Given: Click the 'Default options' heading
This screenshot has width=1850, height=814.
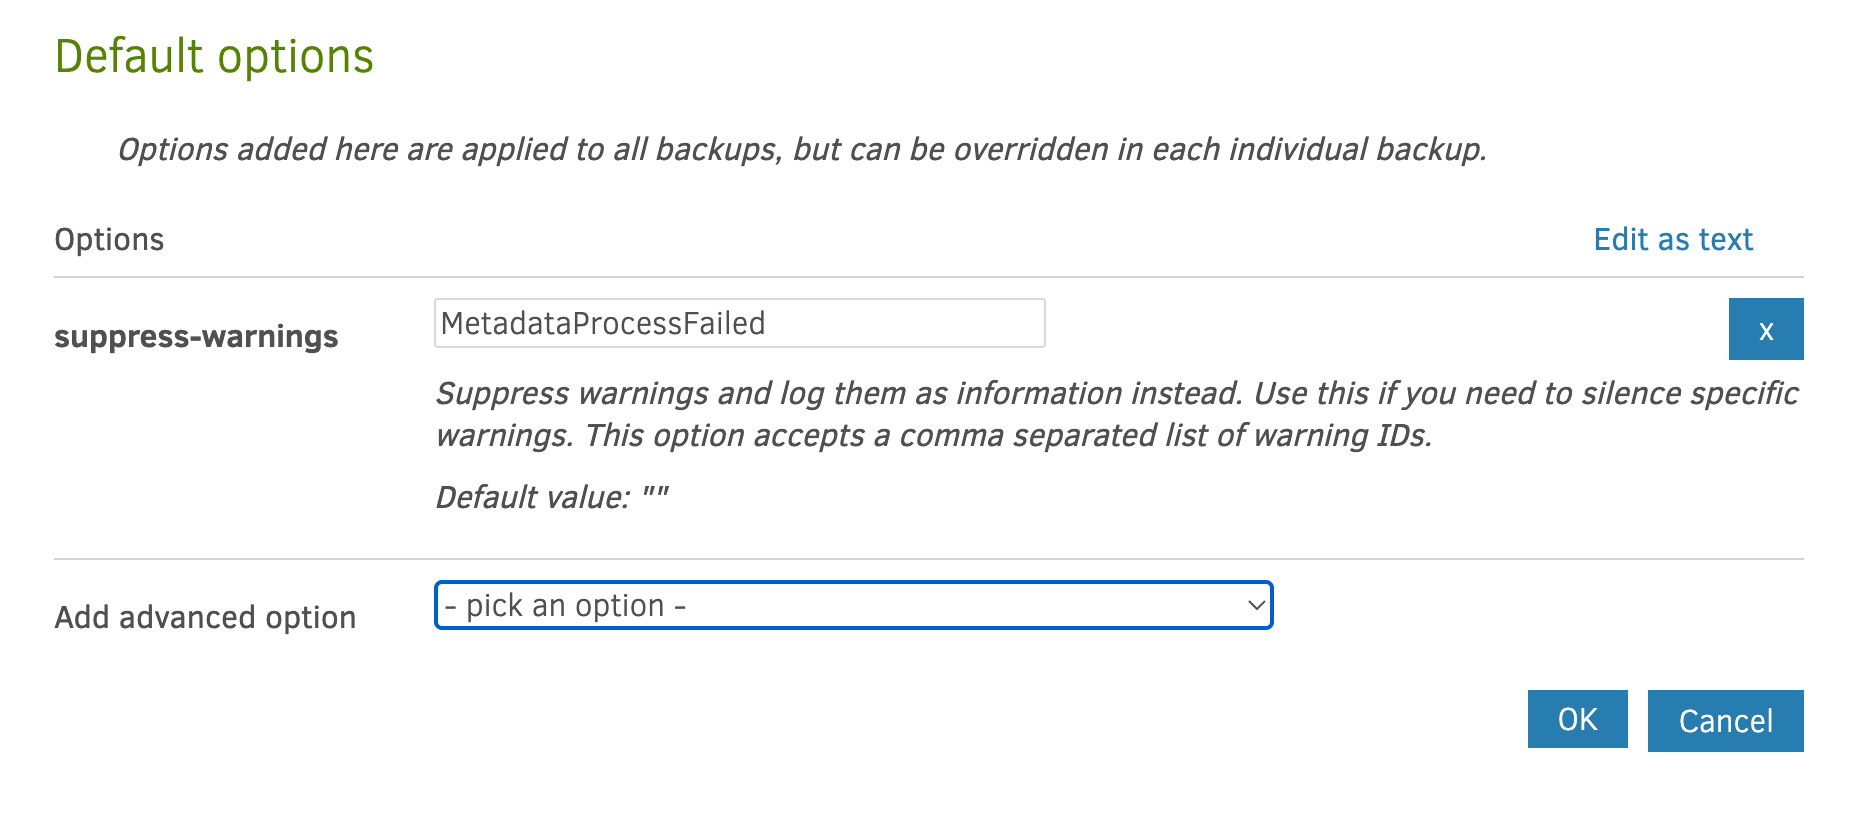Looking at the screenshot, I should pos(214,56).
